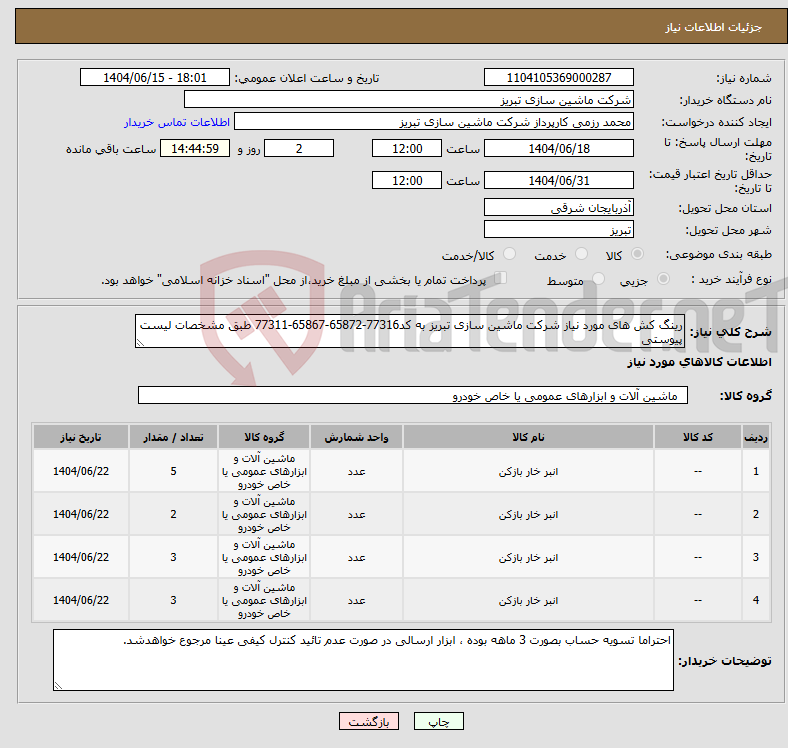
Task: Click item code cell in row 3
Action: coord(698,557)
